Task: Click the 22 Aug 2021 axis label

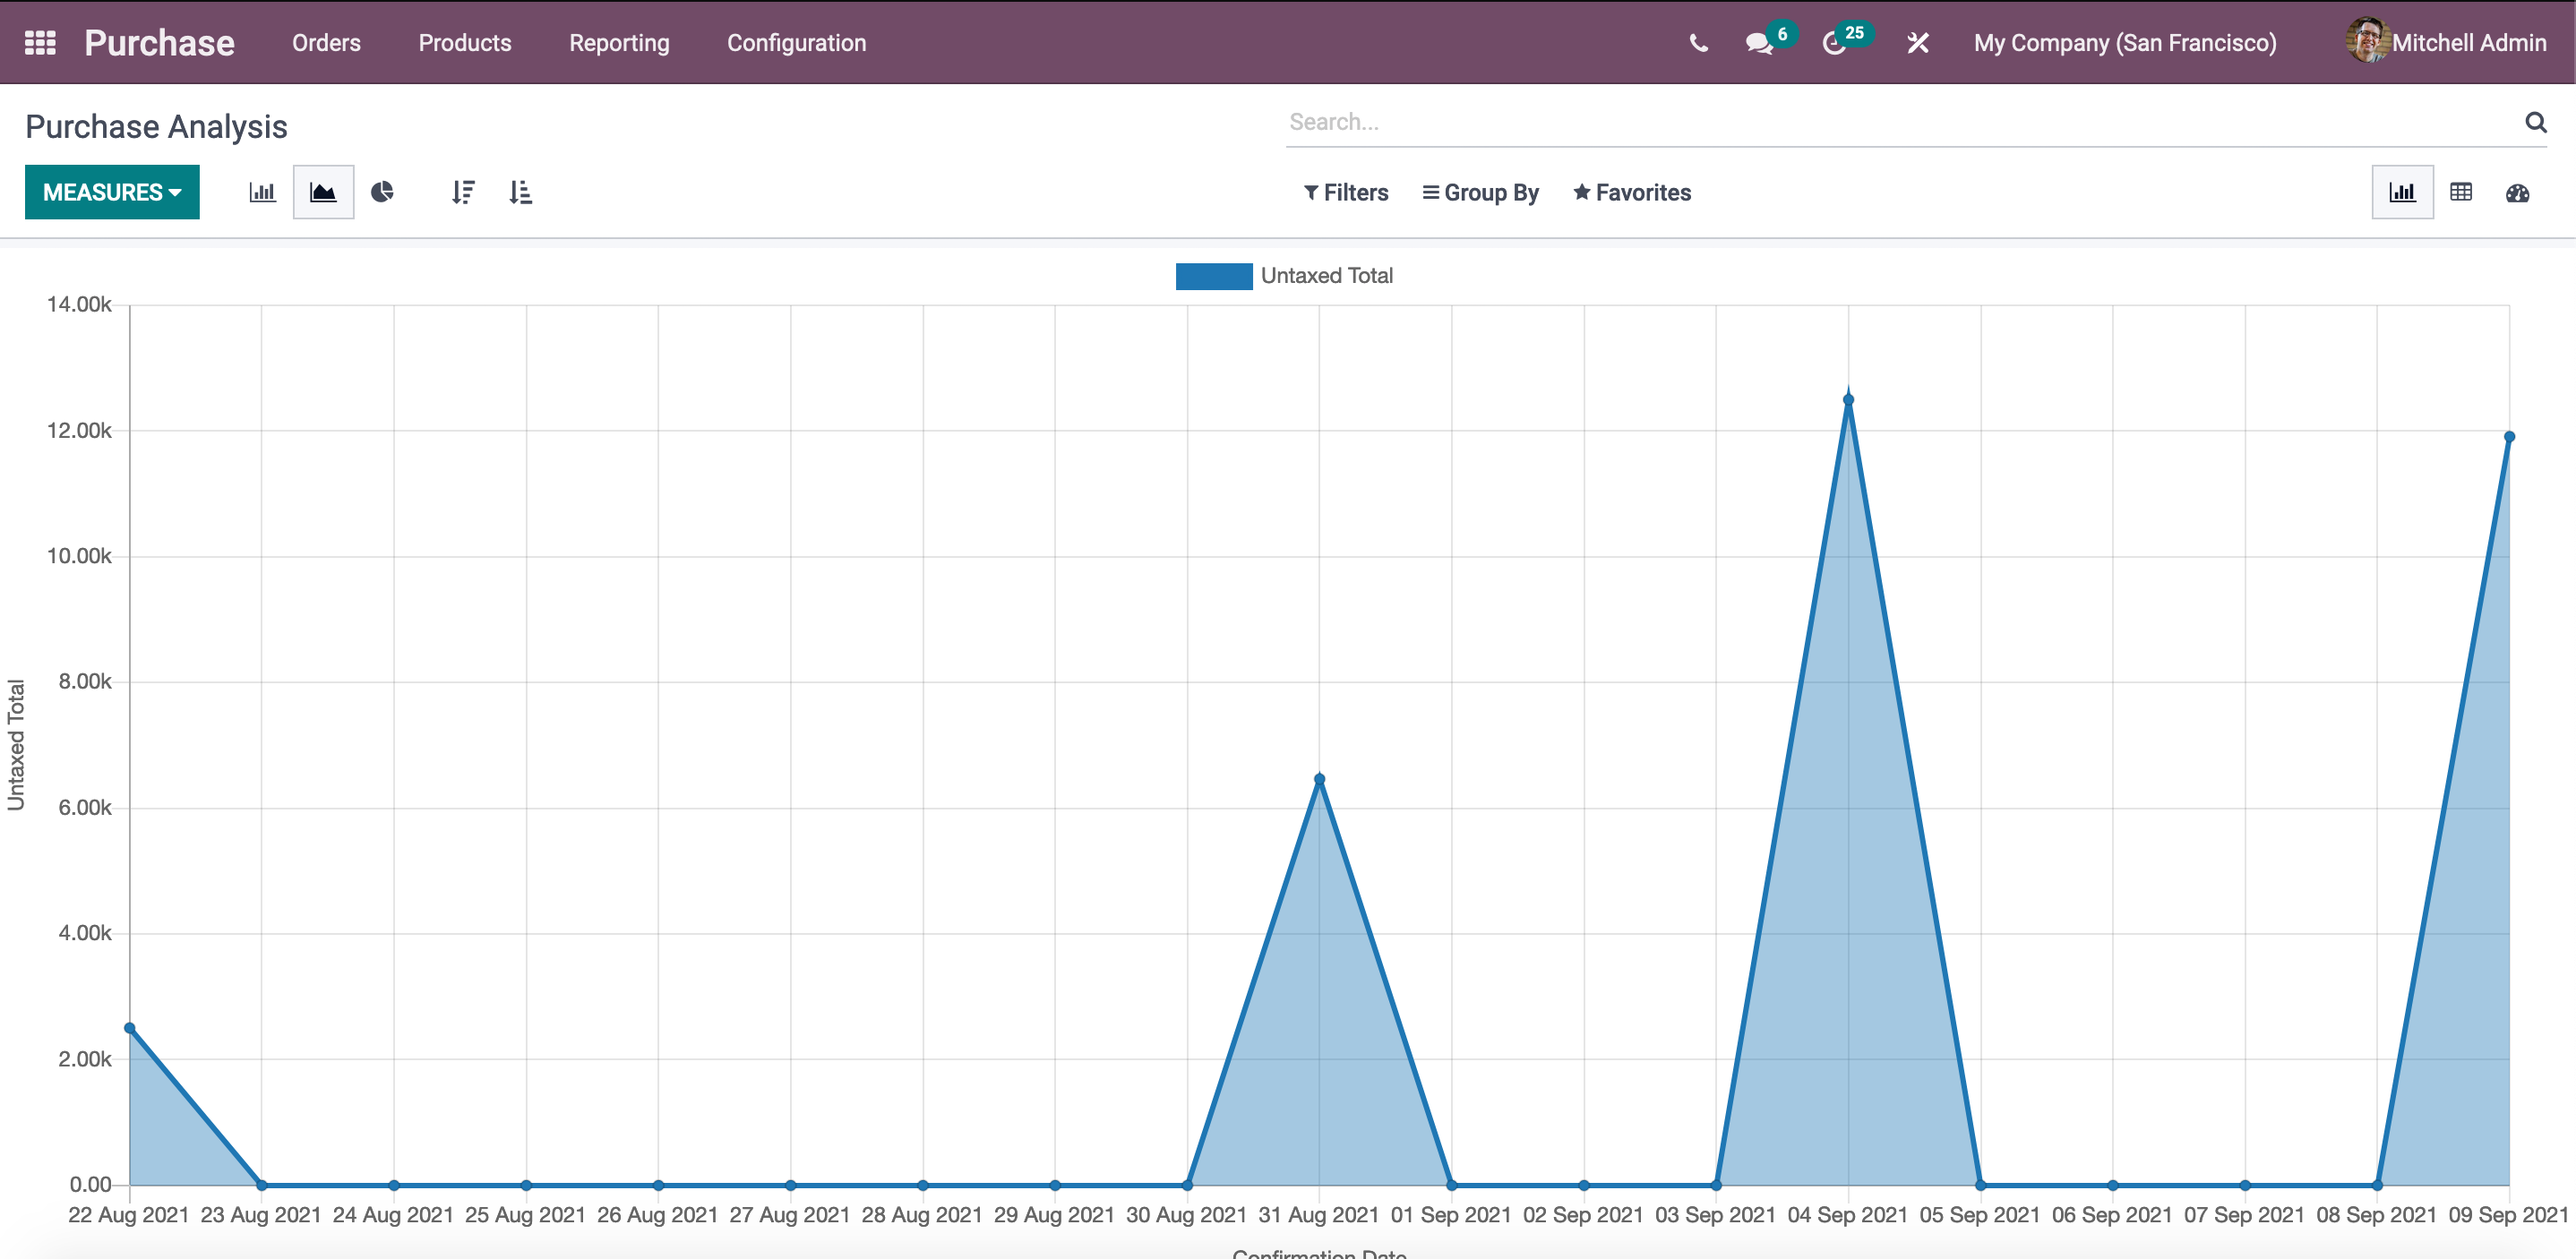Action: (129, 1215)
